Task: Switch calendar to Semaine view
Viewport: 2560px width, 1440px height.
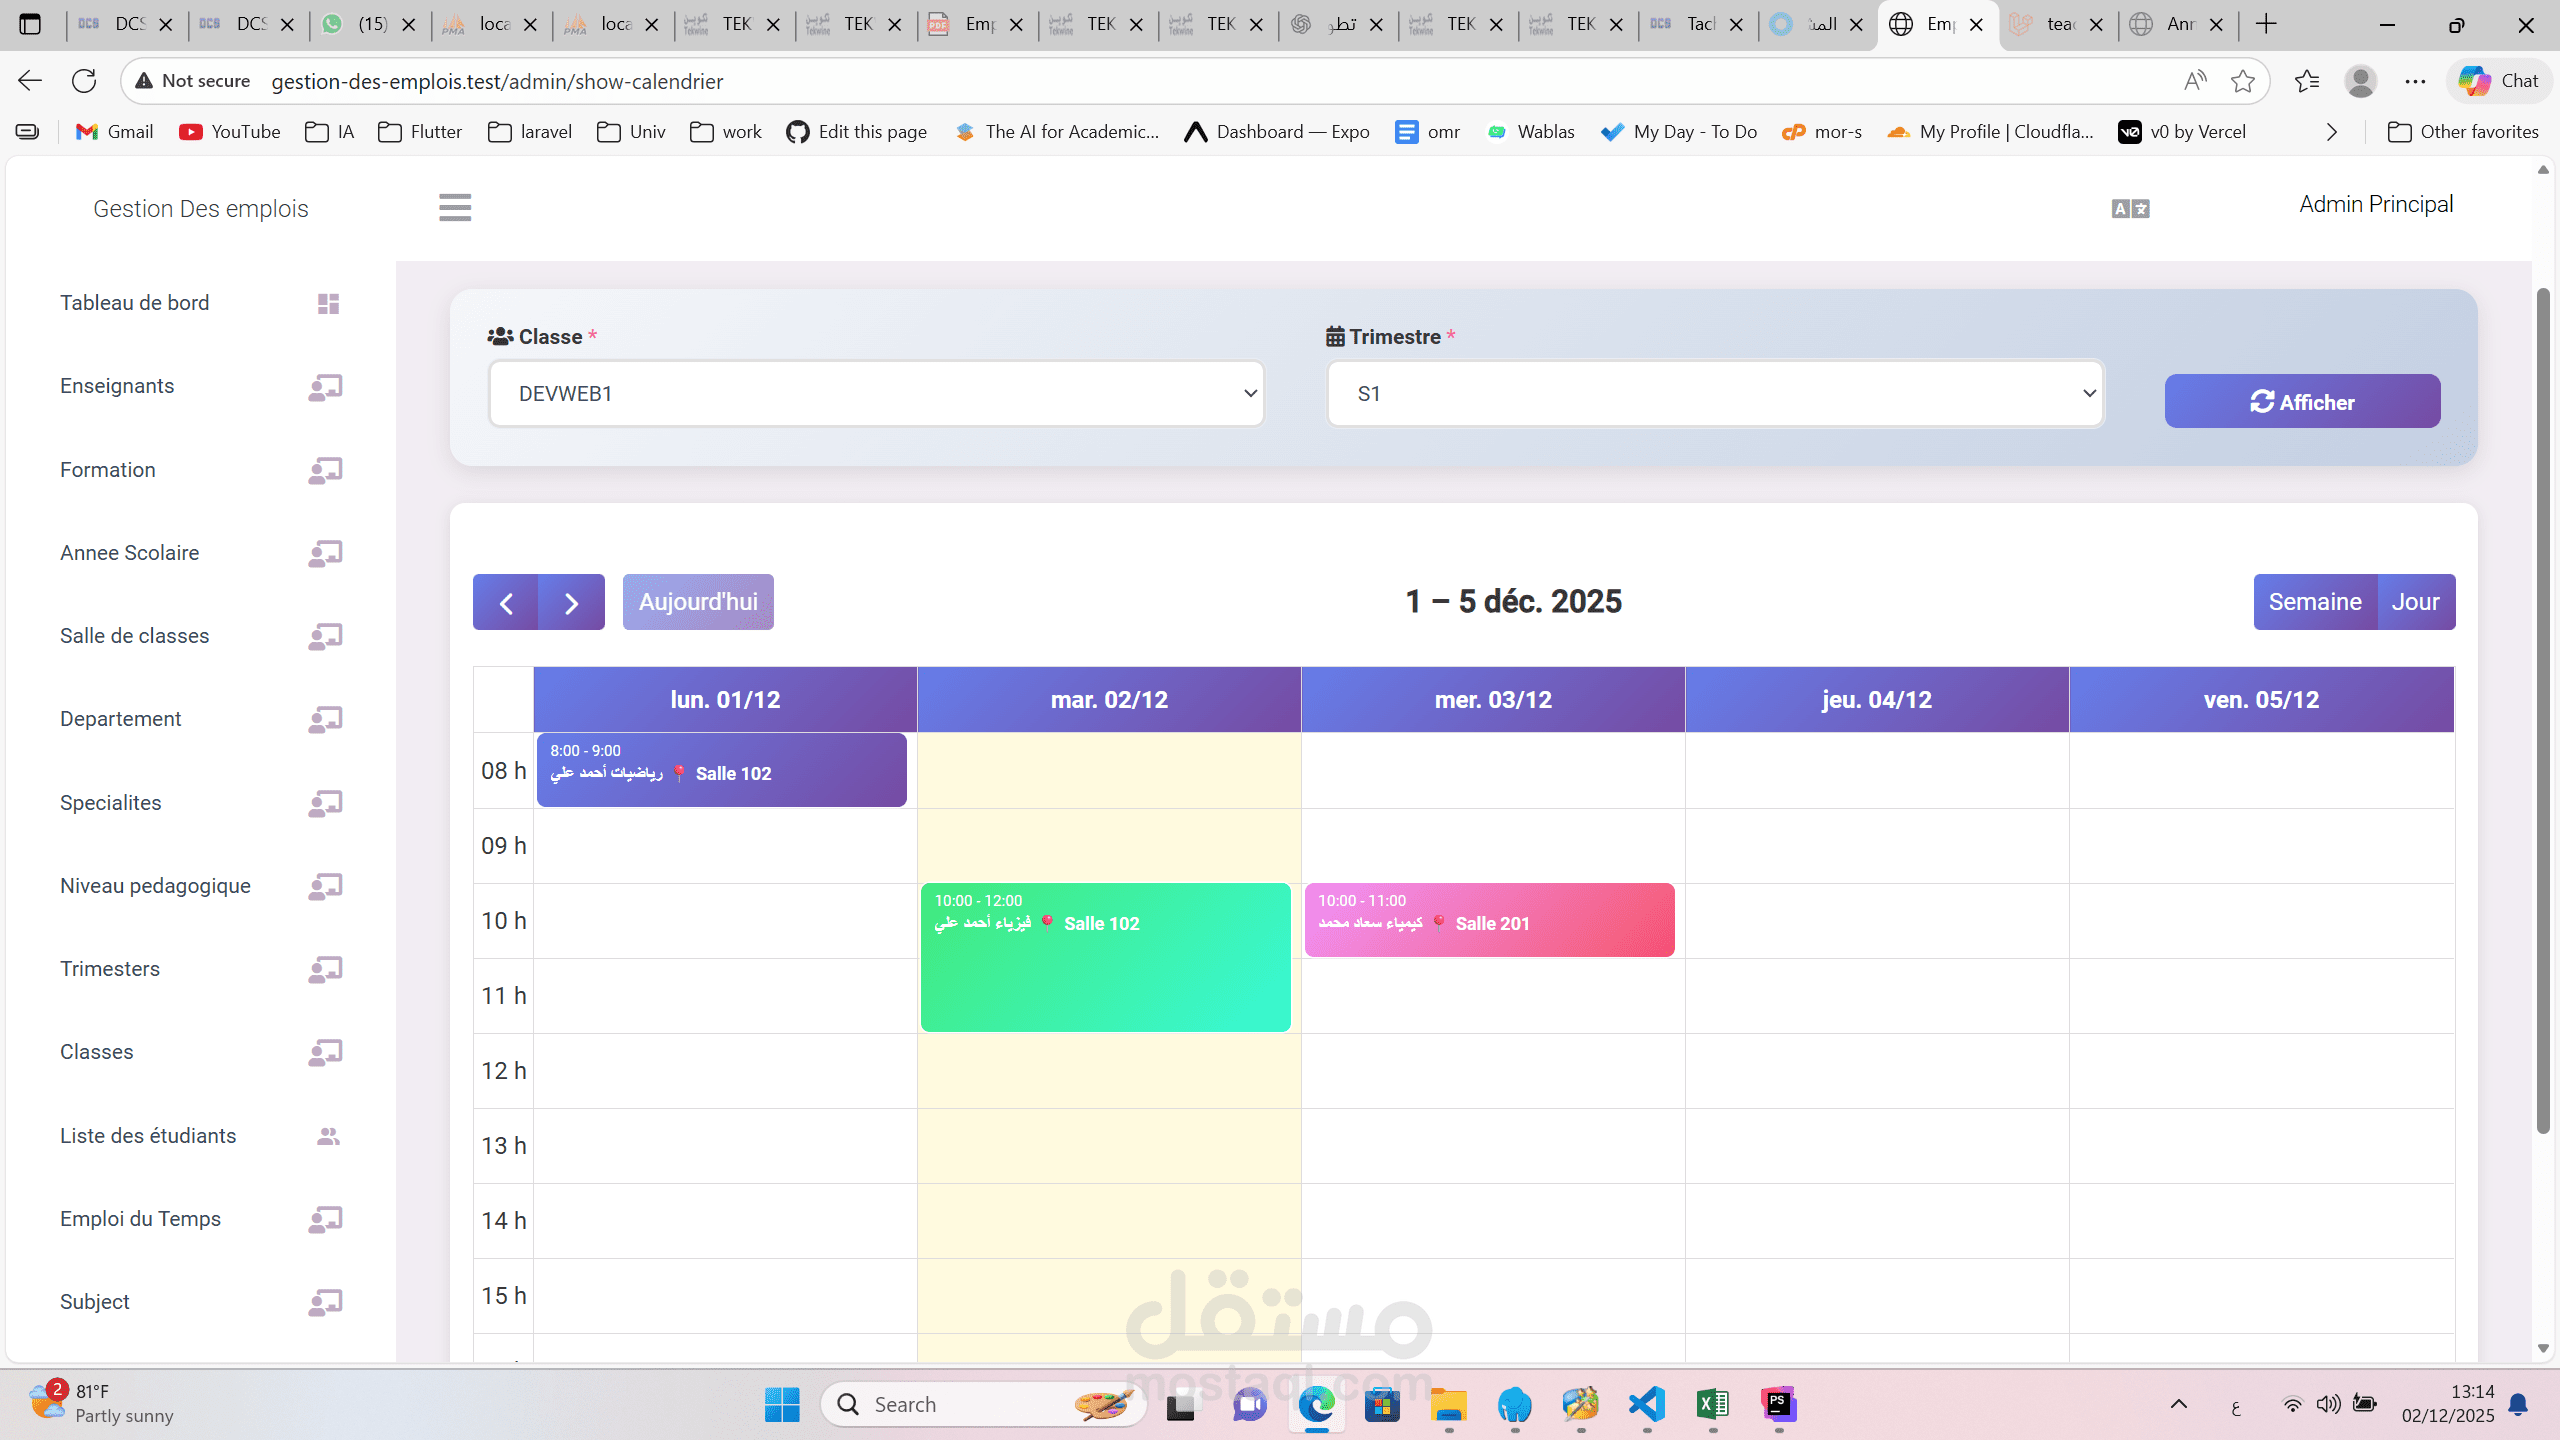Action: (2315, 602)
